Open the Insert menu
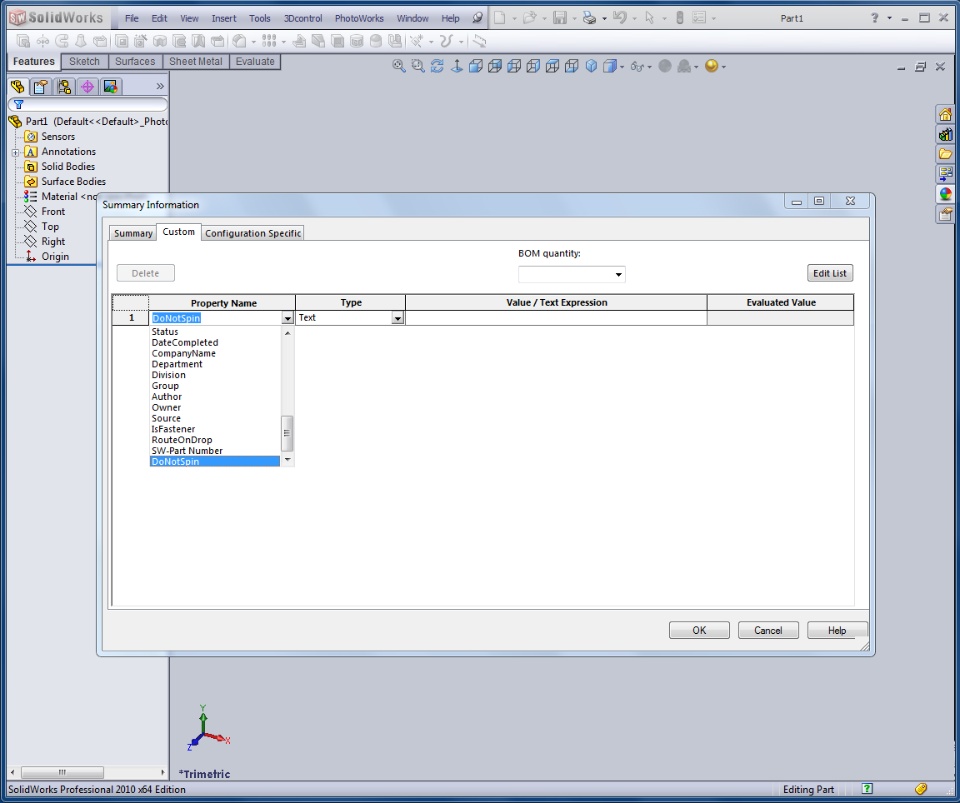 tap(224, 18)
